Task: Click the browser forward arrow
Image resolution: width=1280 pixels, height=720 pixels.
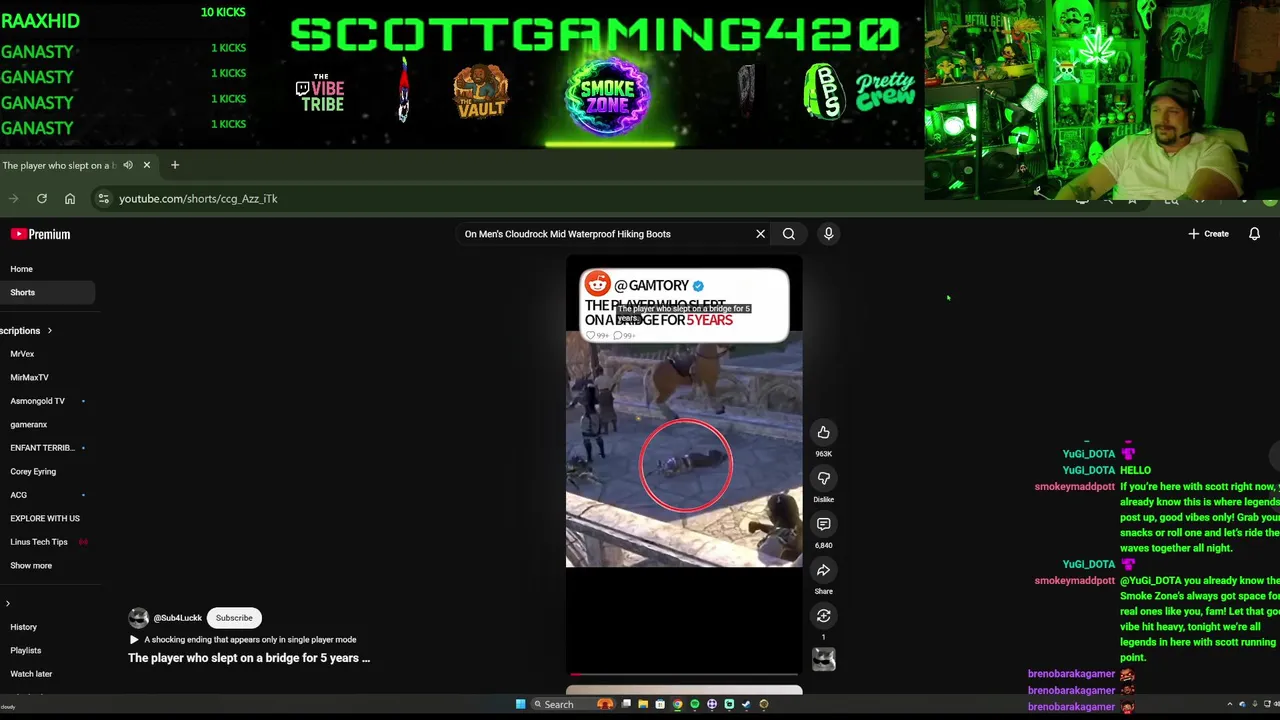Action: pos(14,199)
